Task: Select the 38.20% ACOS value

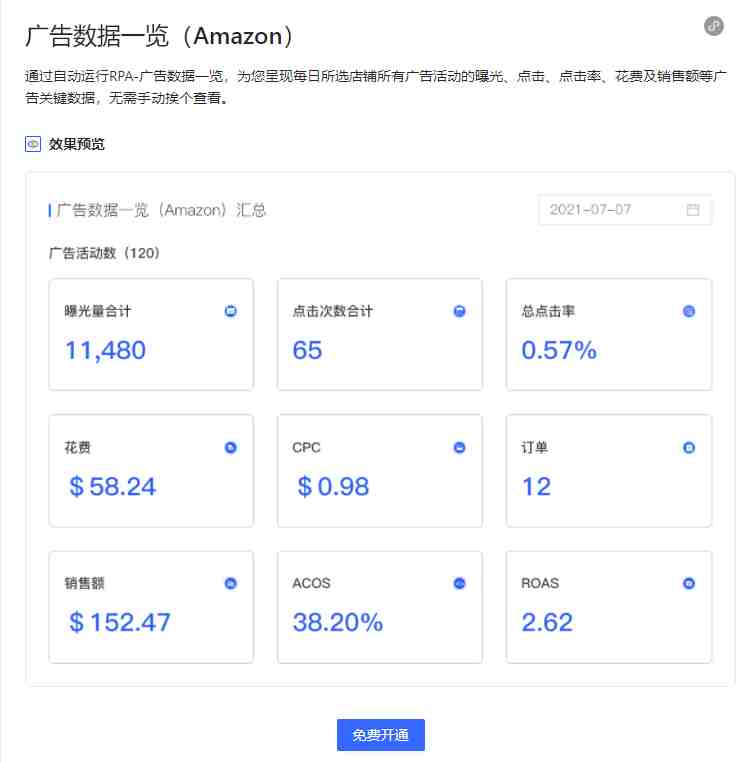Action: pos(338,622)
